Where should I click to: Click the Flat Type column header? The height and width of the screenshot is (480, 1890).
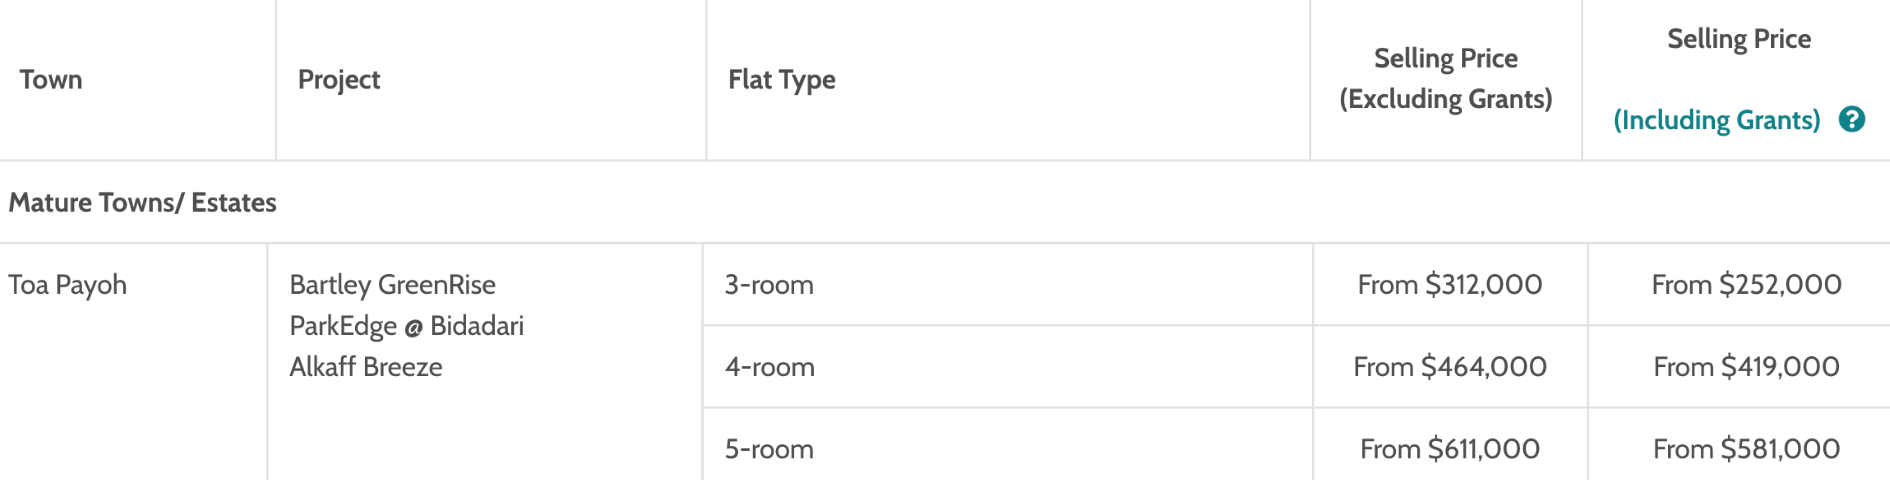click(782, 80)
